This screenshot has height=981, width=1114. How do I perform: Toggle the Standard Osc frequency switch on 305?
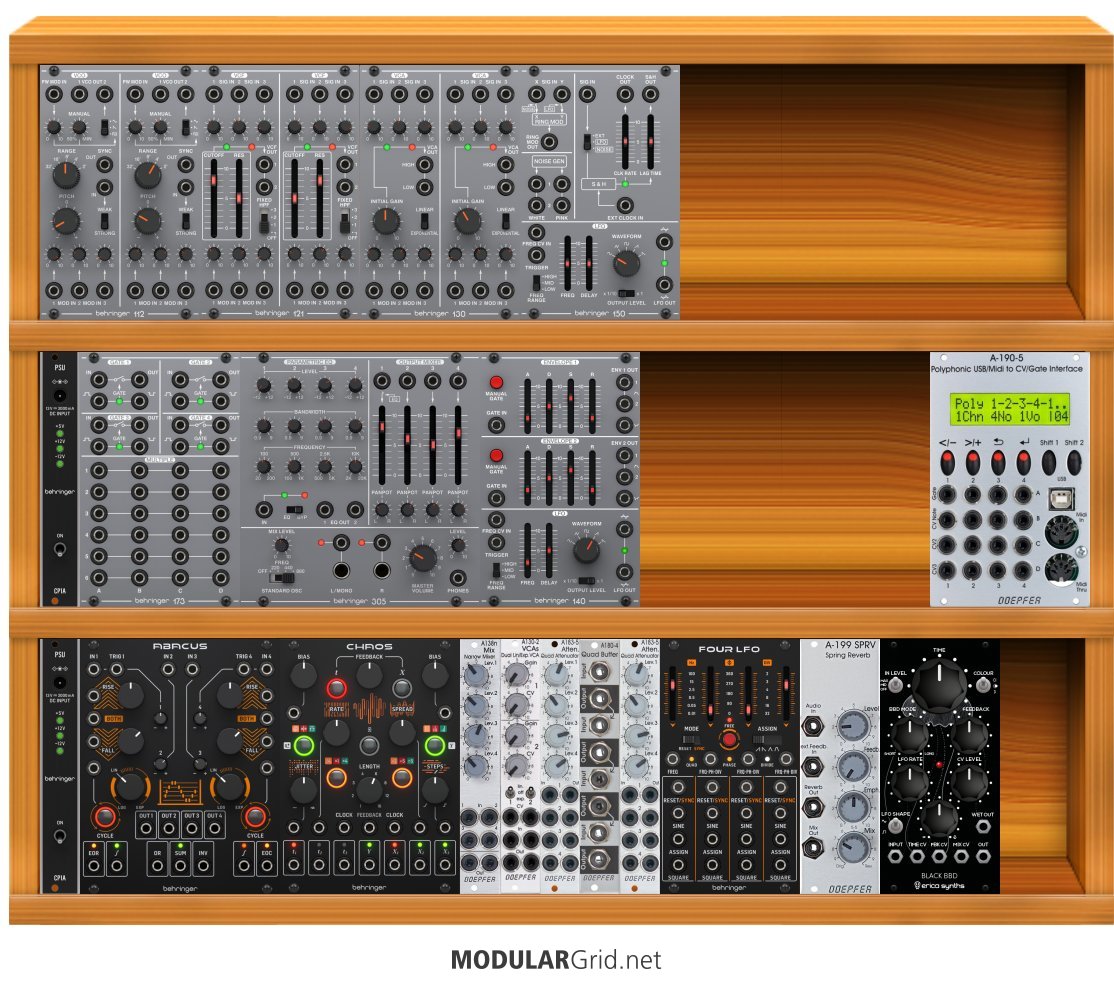point(281,577)
